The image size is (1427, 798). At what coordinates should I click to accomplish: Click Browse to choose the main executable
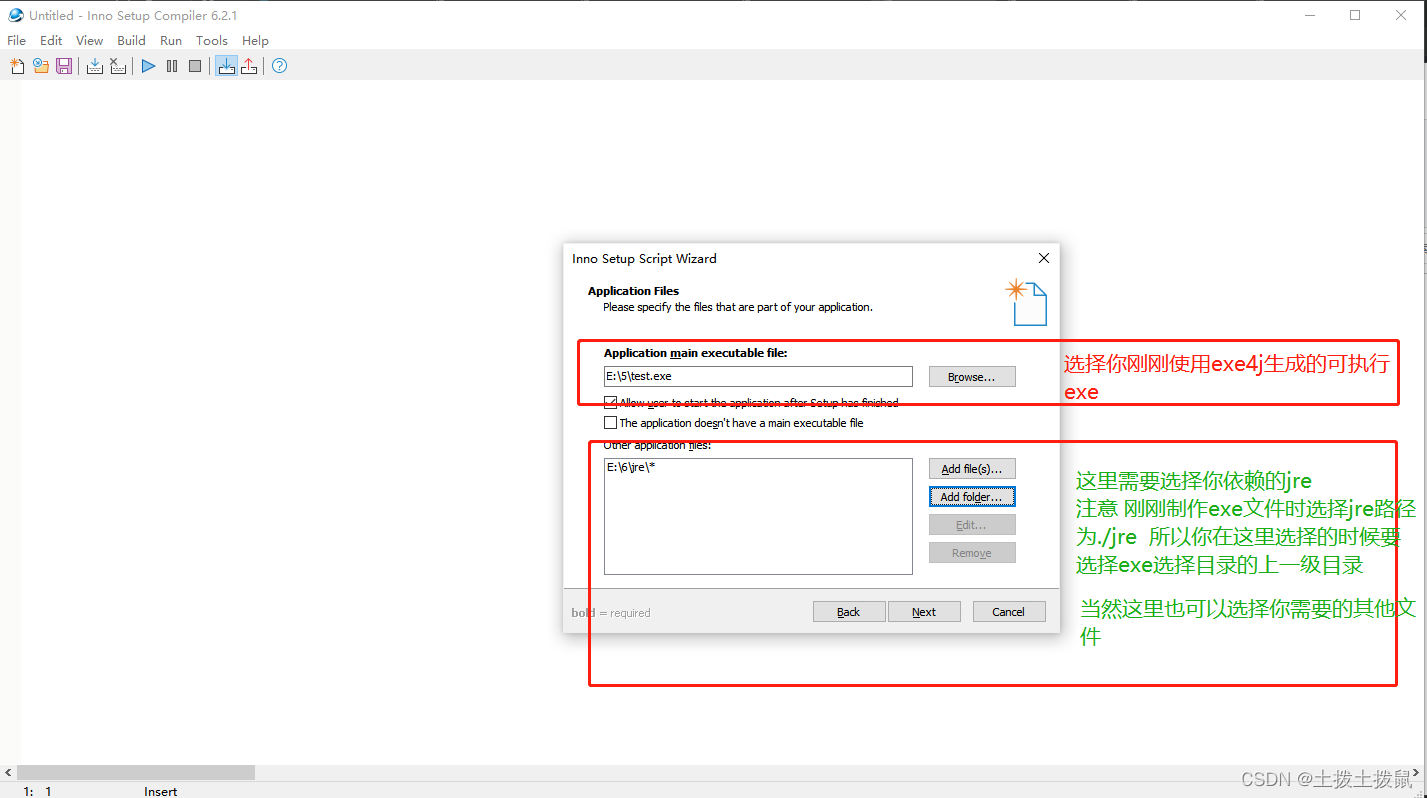point(972,377)
